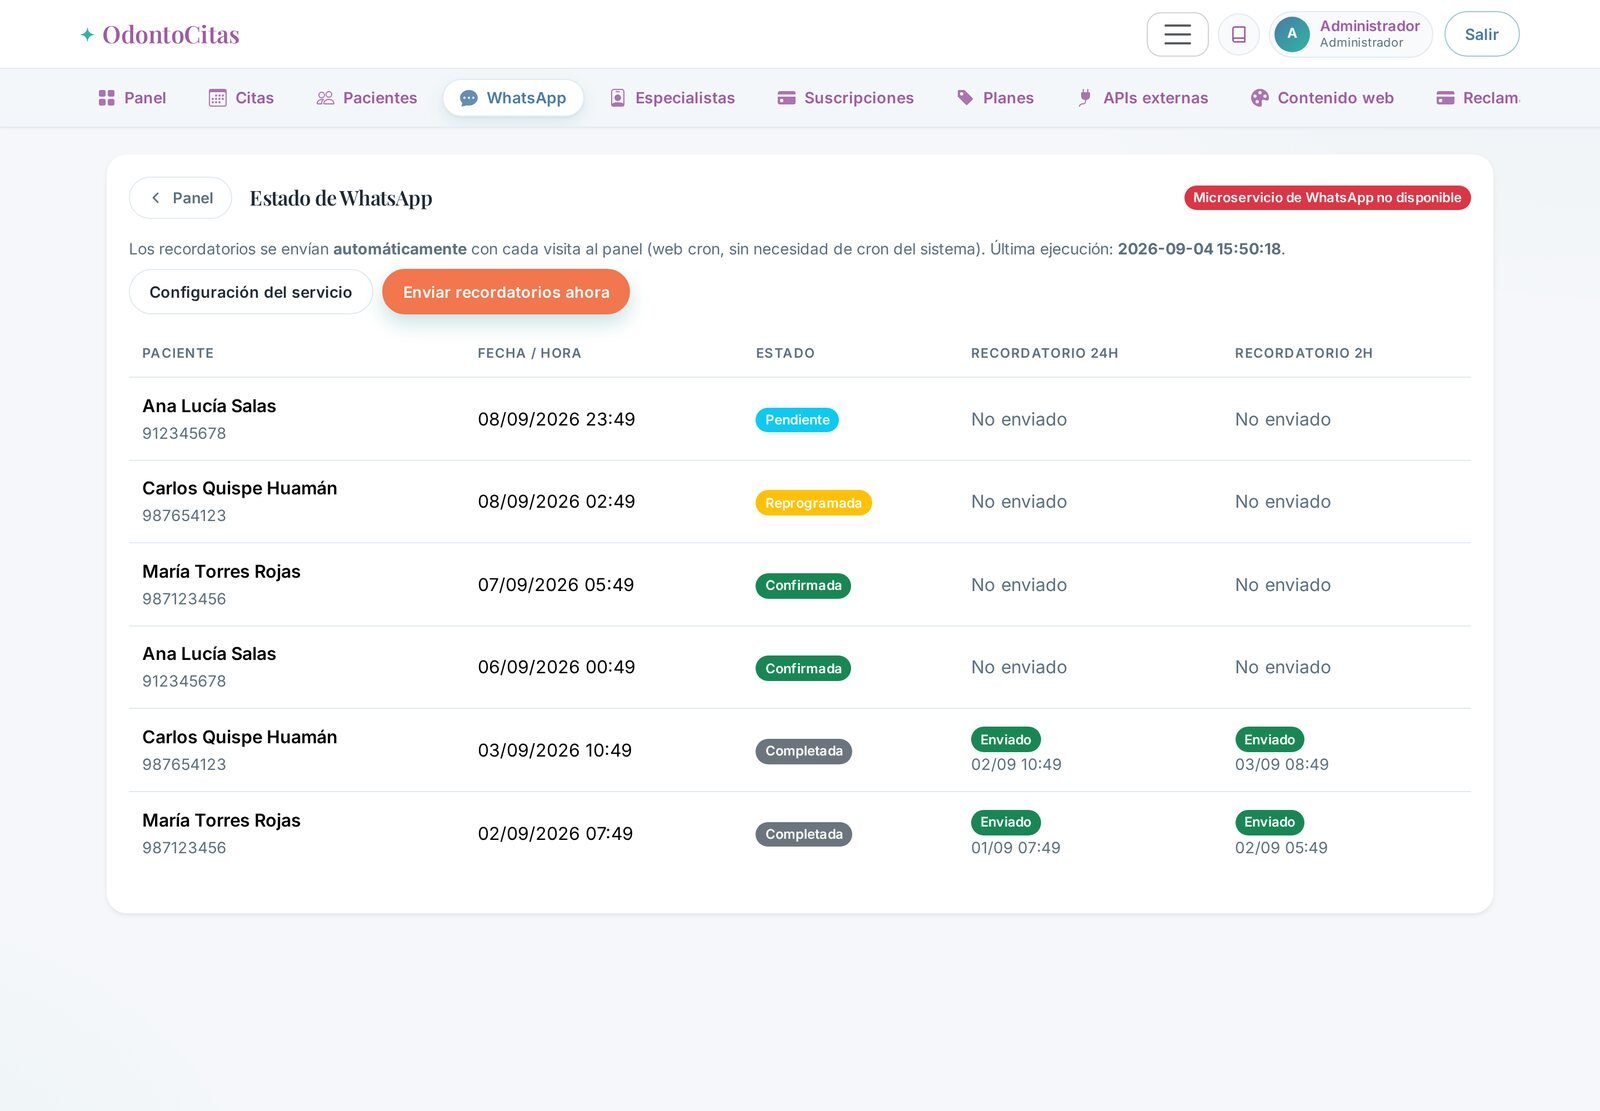This screenshot has height=1111, width=1600.
Task: Click the OdontoCitas brand link
Action: 160,35
